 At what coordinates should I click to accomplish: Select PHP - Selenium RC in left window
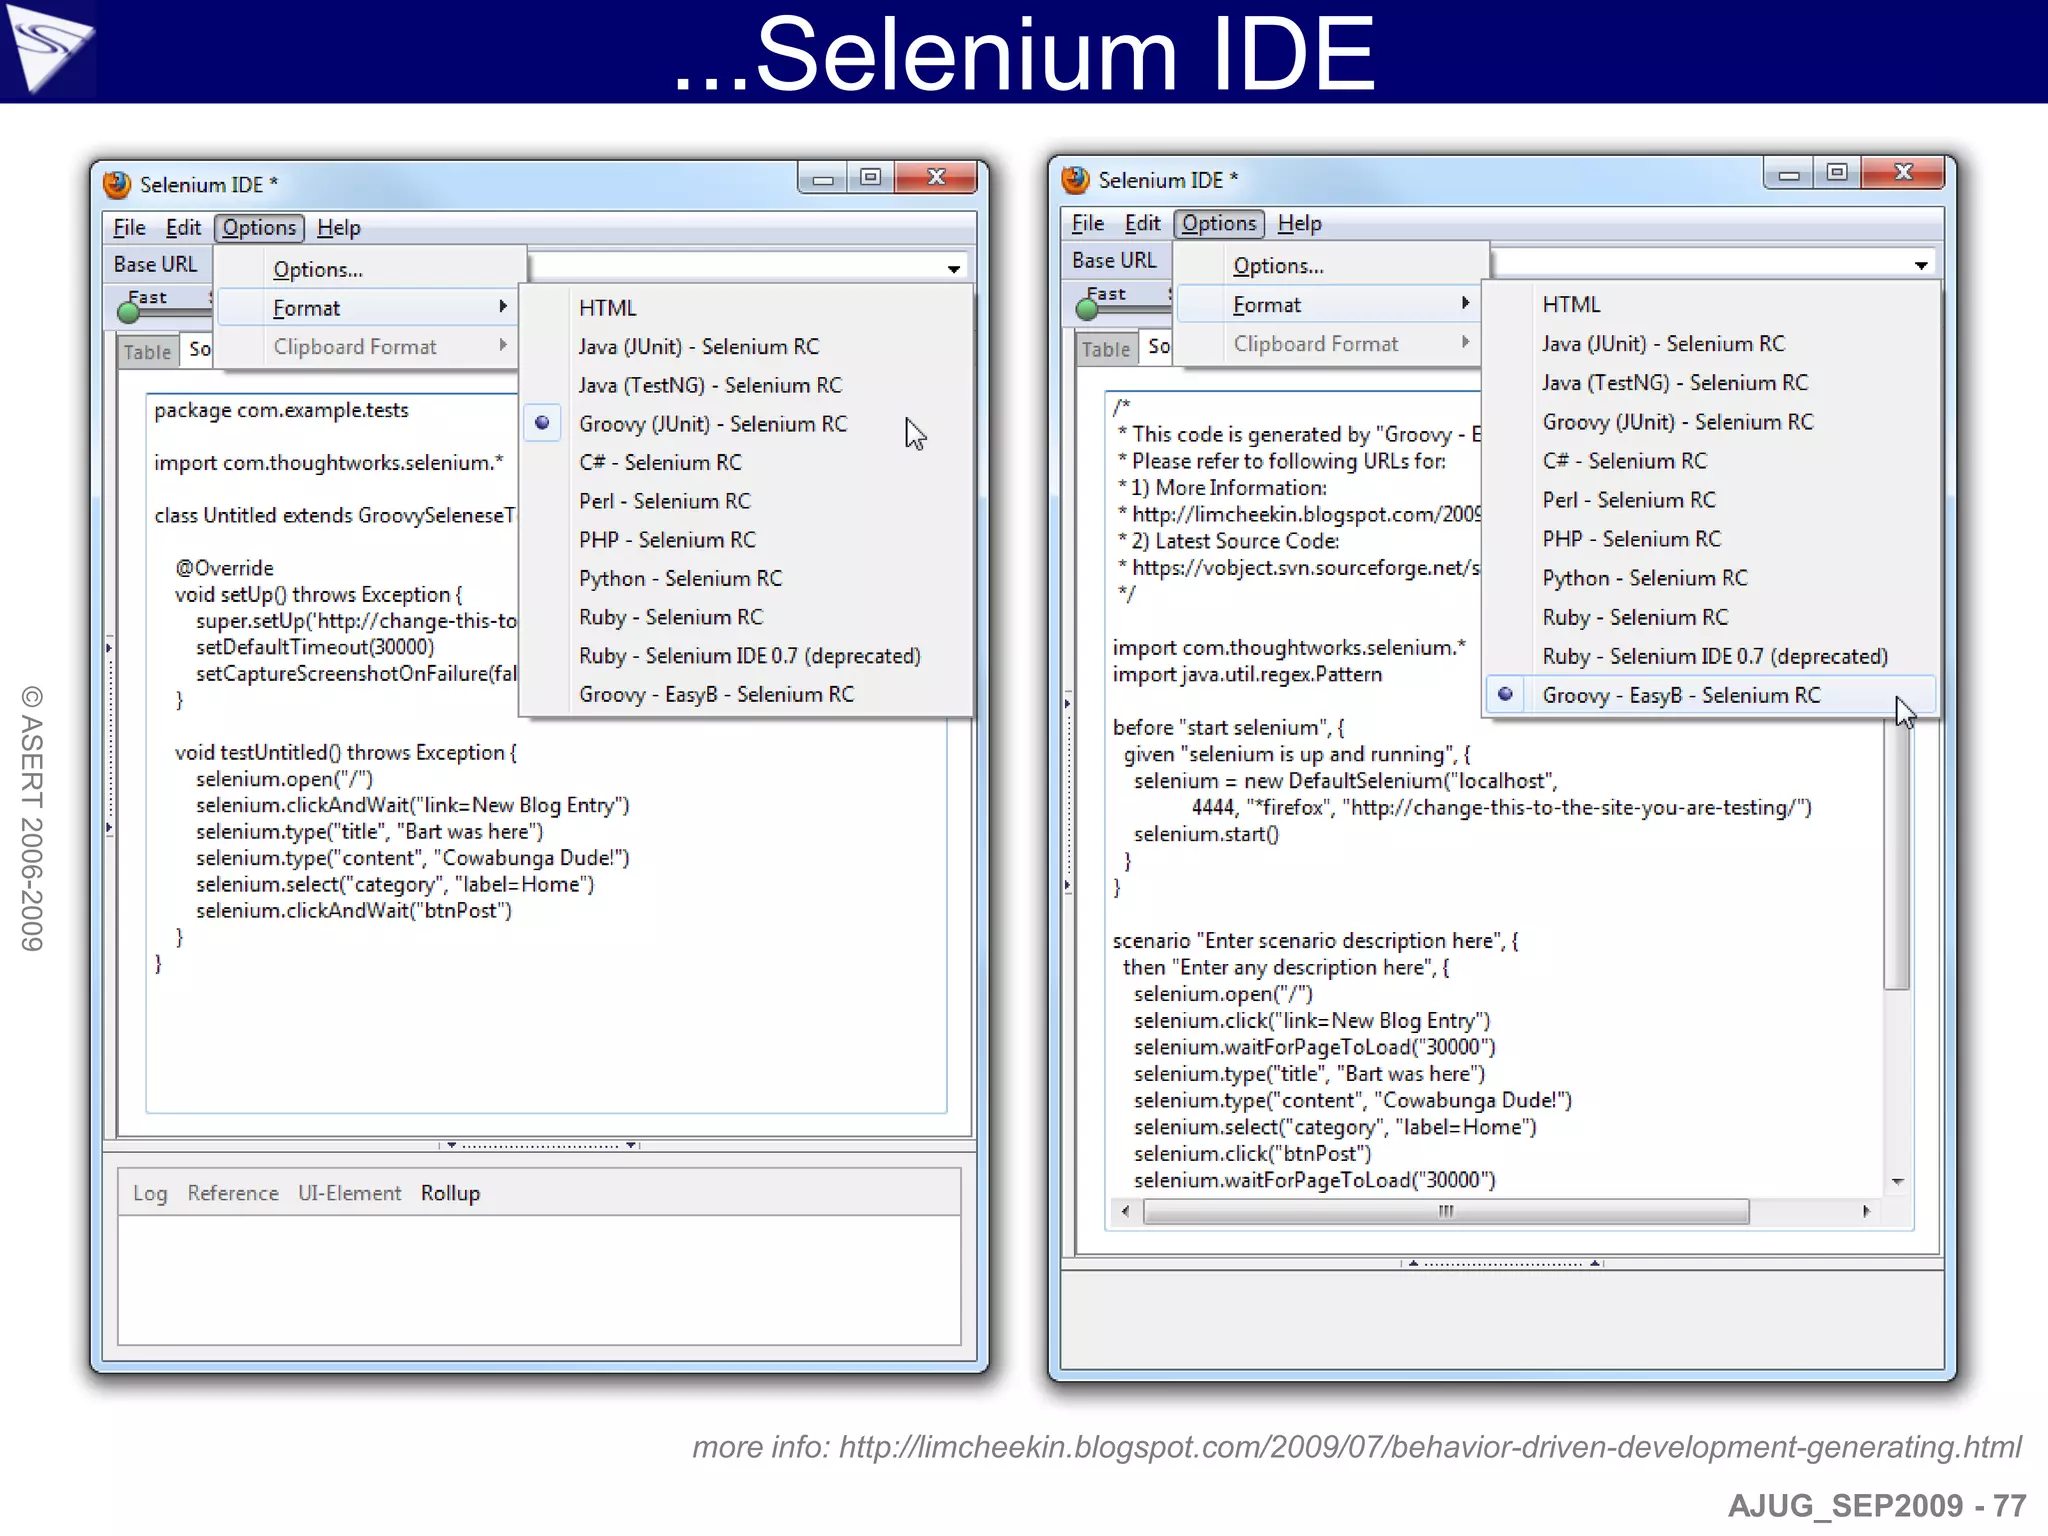point(746,540)
